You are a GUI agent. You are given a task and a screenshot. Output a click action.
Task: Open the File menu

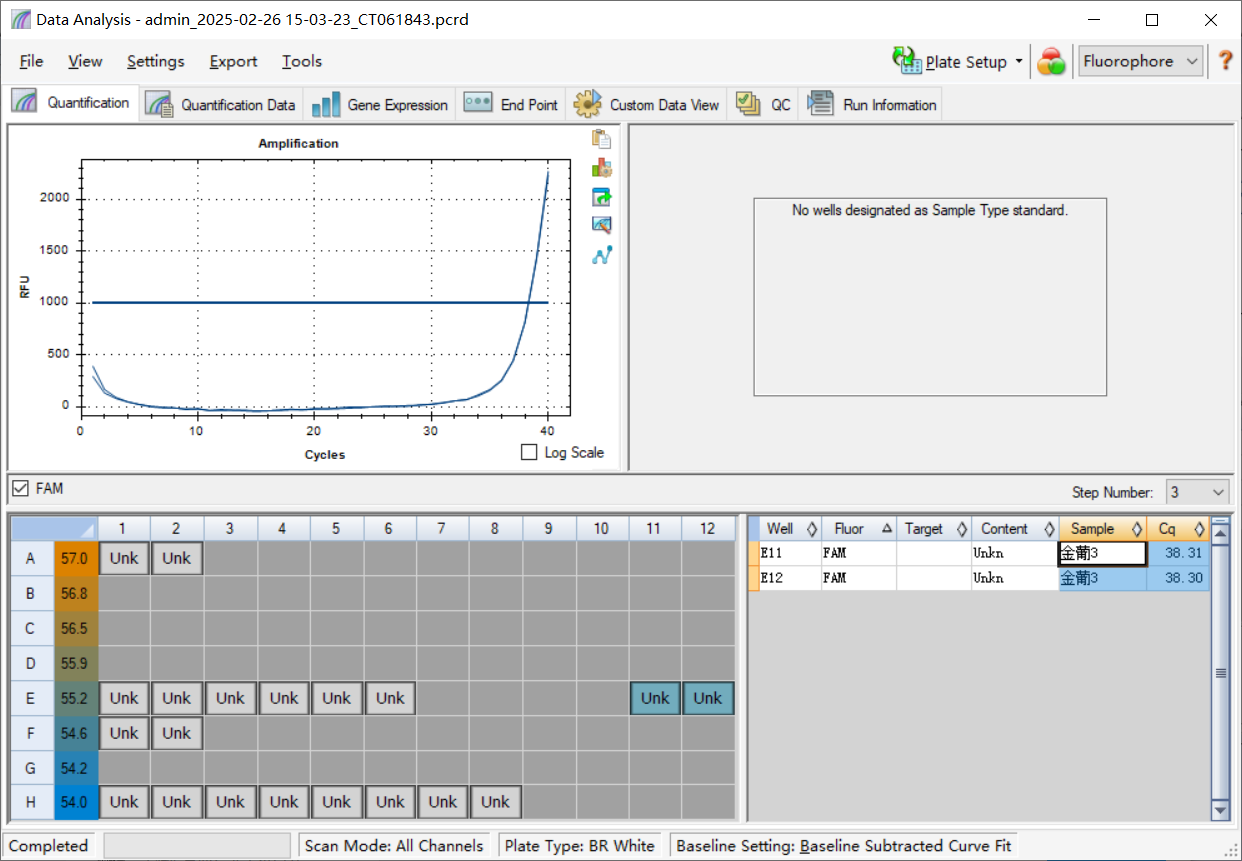[x=31, y=61]
